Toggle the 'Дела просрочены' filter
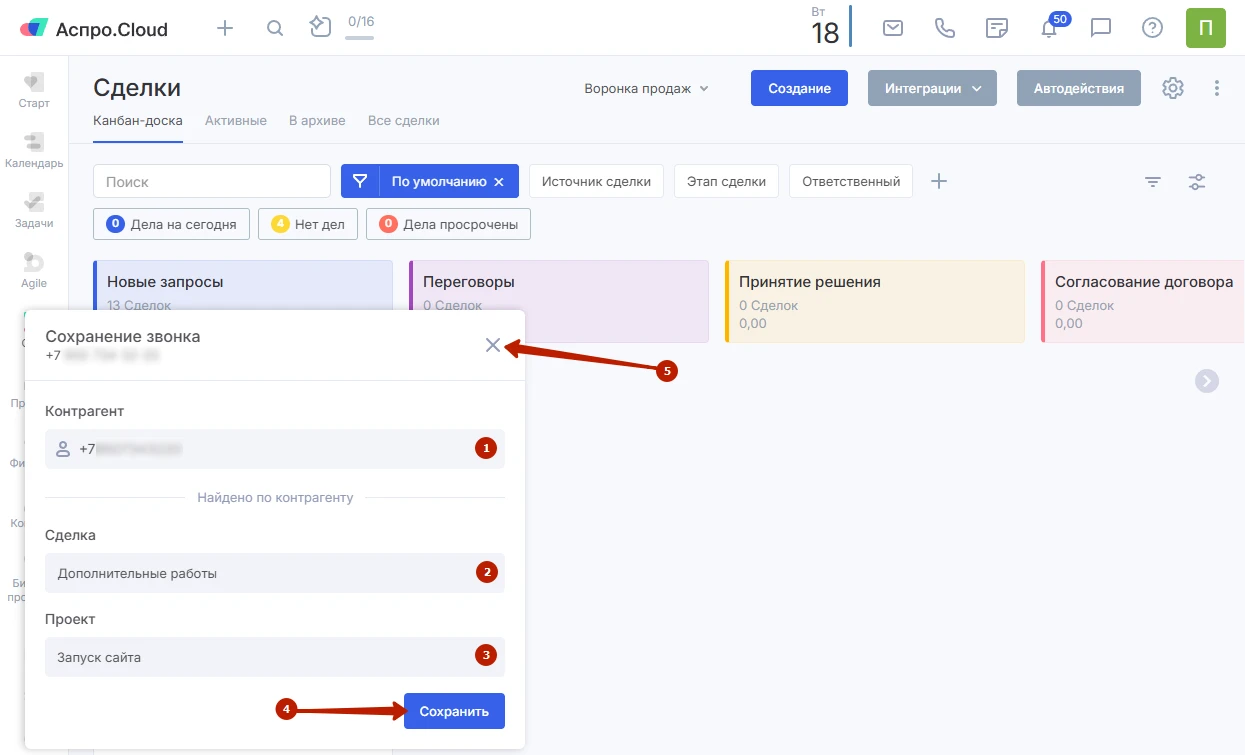Screen dimensions: 1245x755 coord(448,224)
